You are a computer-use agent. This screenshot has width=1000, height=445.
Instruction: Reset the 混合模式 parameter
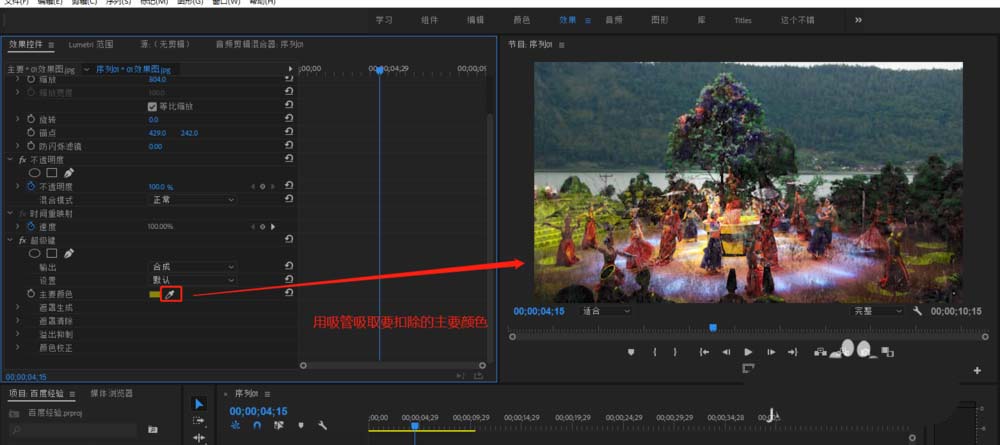coord(289,199)
